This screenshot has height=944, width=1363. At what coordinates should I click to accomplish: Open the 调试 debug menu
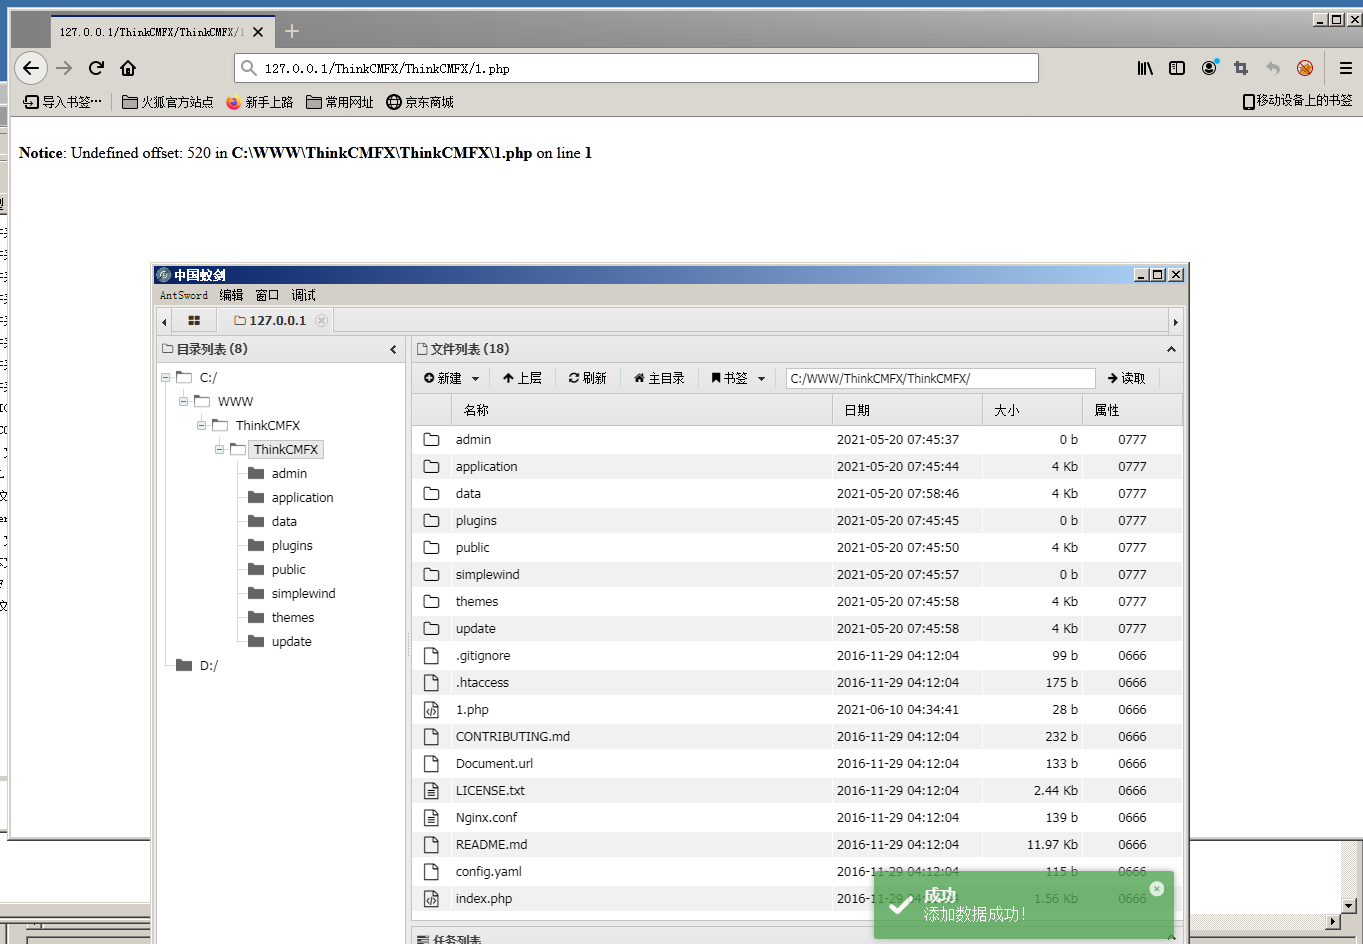(x=303, y=295)
